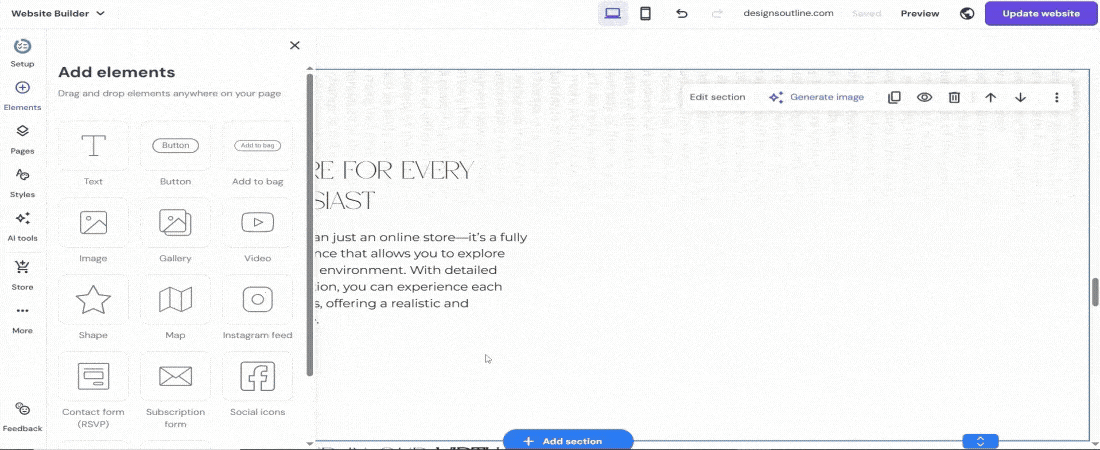Click the paragraph about the online store
Screen dimensions: 1100x450
pos(422,279)
